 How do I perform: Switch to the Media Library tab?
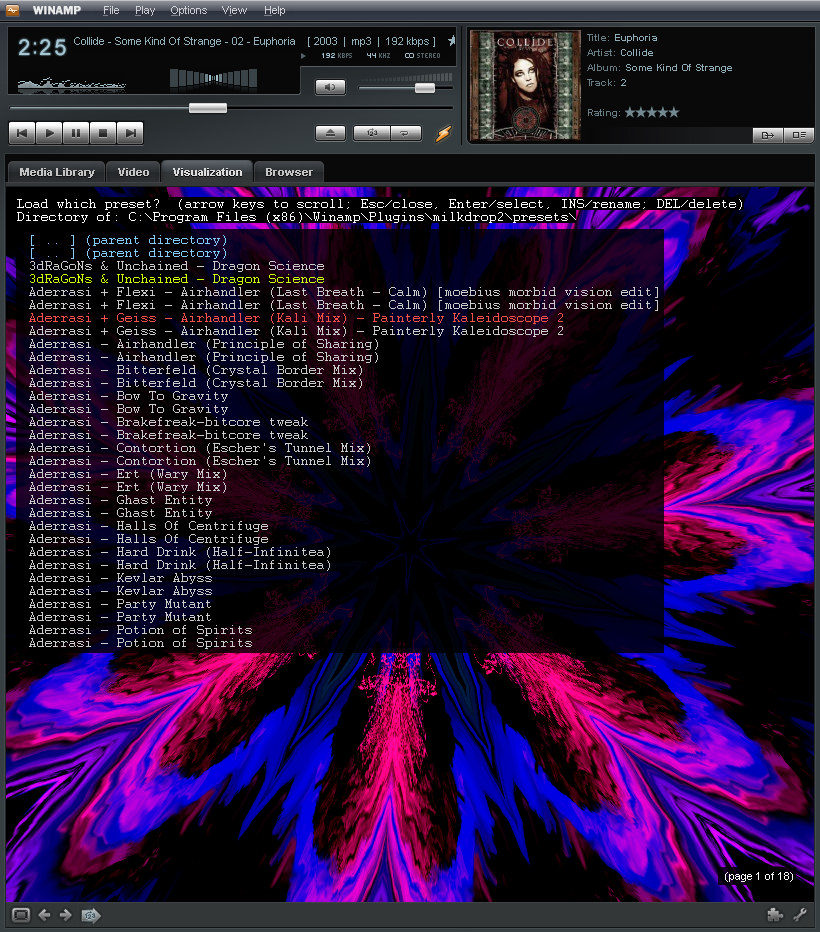pyautogui.click(x=56, y=172)
